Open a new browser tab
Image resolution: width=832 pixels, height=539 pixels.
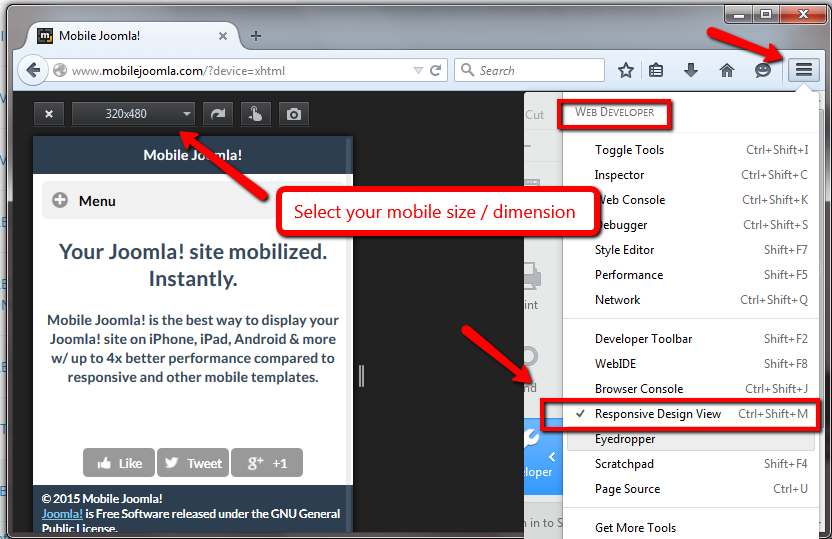(256, 36)
